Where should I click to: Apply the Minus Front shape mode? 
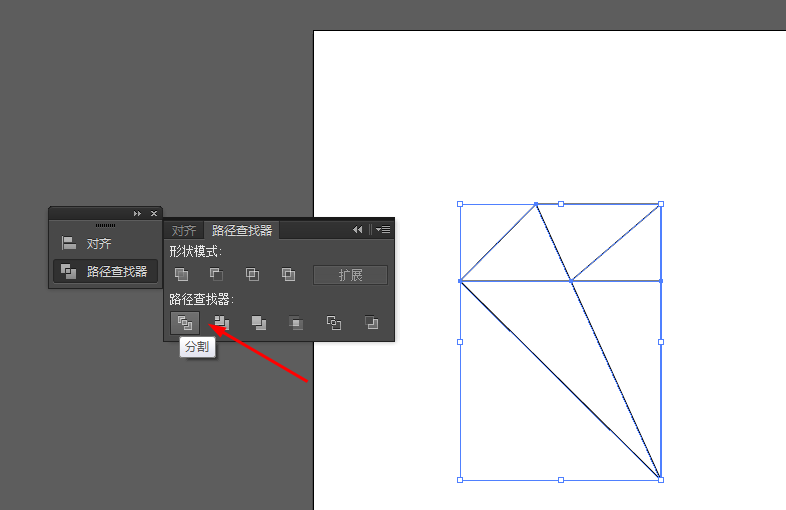[x=217, y=274]
